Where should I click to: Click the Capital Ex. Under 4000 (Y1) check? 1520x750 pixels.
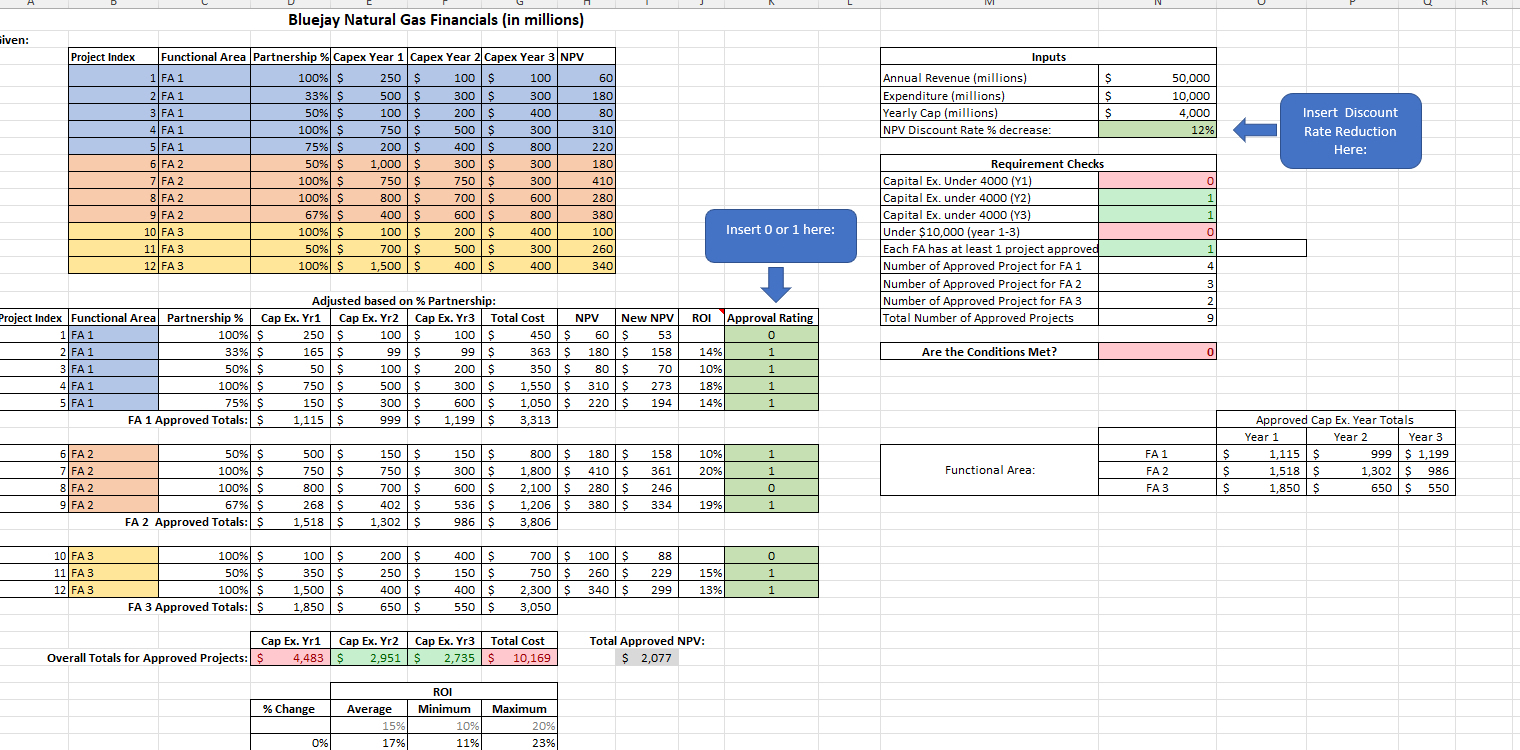pos(1155,181)
